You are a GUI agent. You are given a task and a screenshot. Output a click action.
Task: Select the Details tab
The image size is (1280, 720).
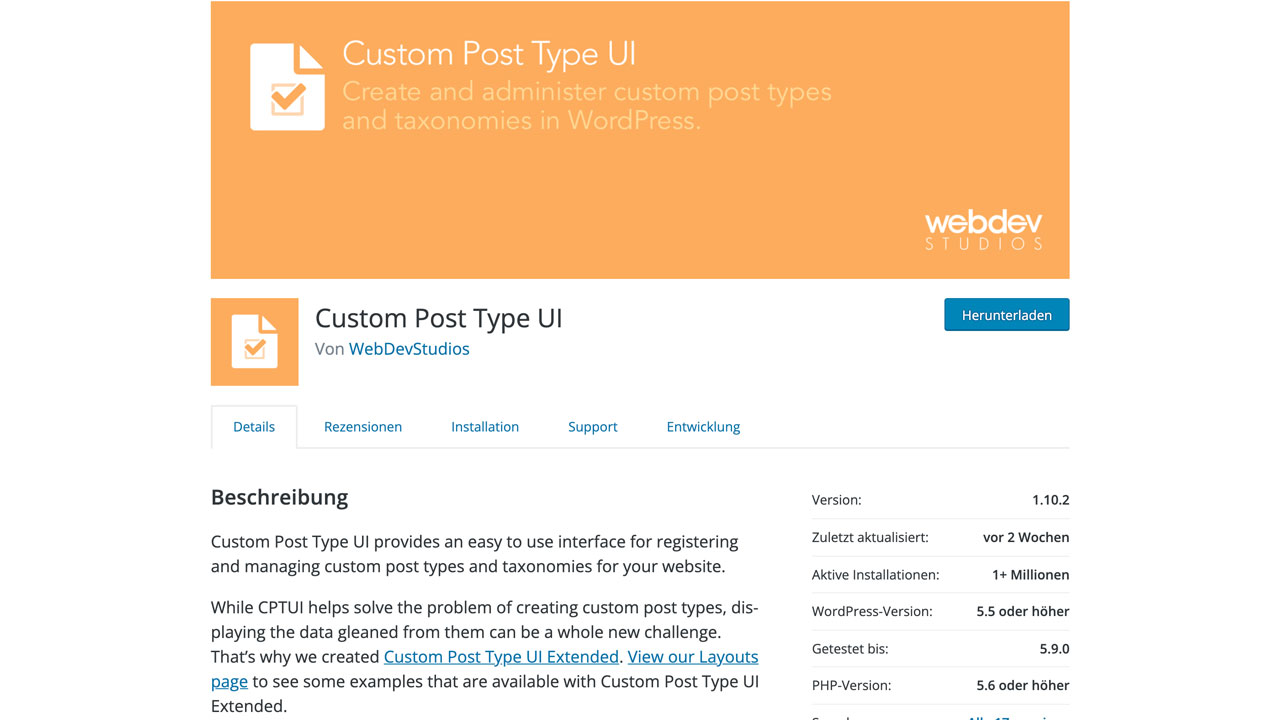(x=254, y=426)
